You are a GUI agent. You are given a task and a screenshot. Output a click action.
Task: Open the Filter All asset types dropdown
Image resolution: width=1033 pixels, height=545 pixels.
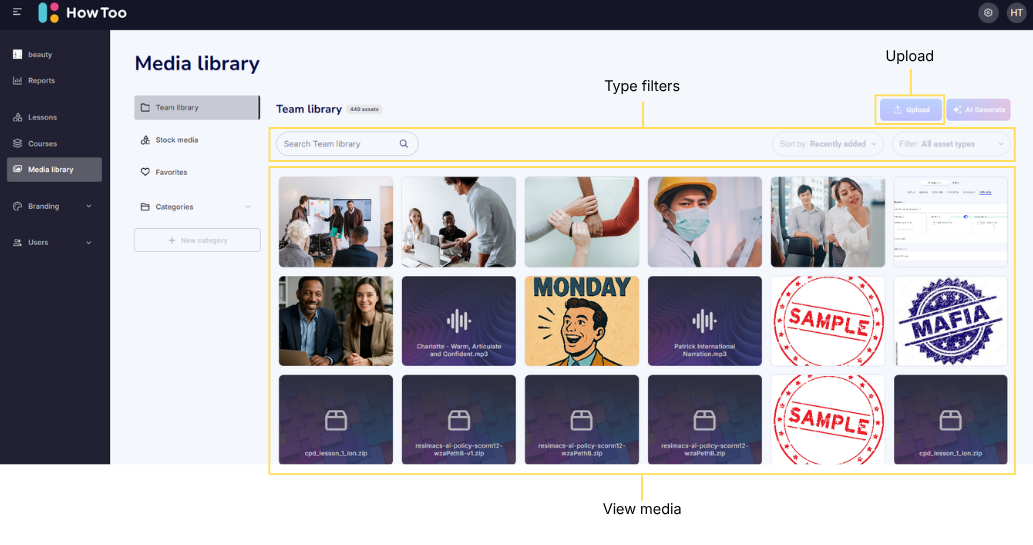(951, 144)
